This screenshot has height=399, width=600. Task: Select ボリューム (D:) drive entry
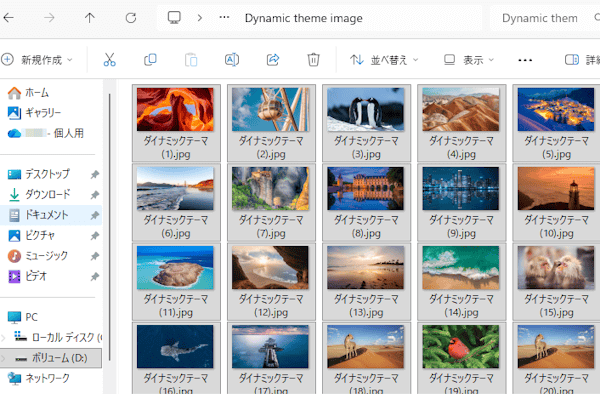51,358
